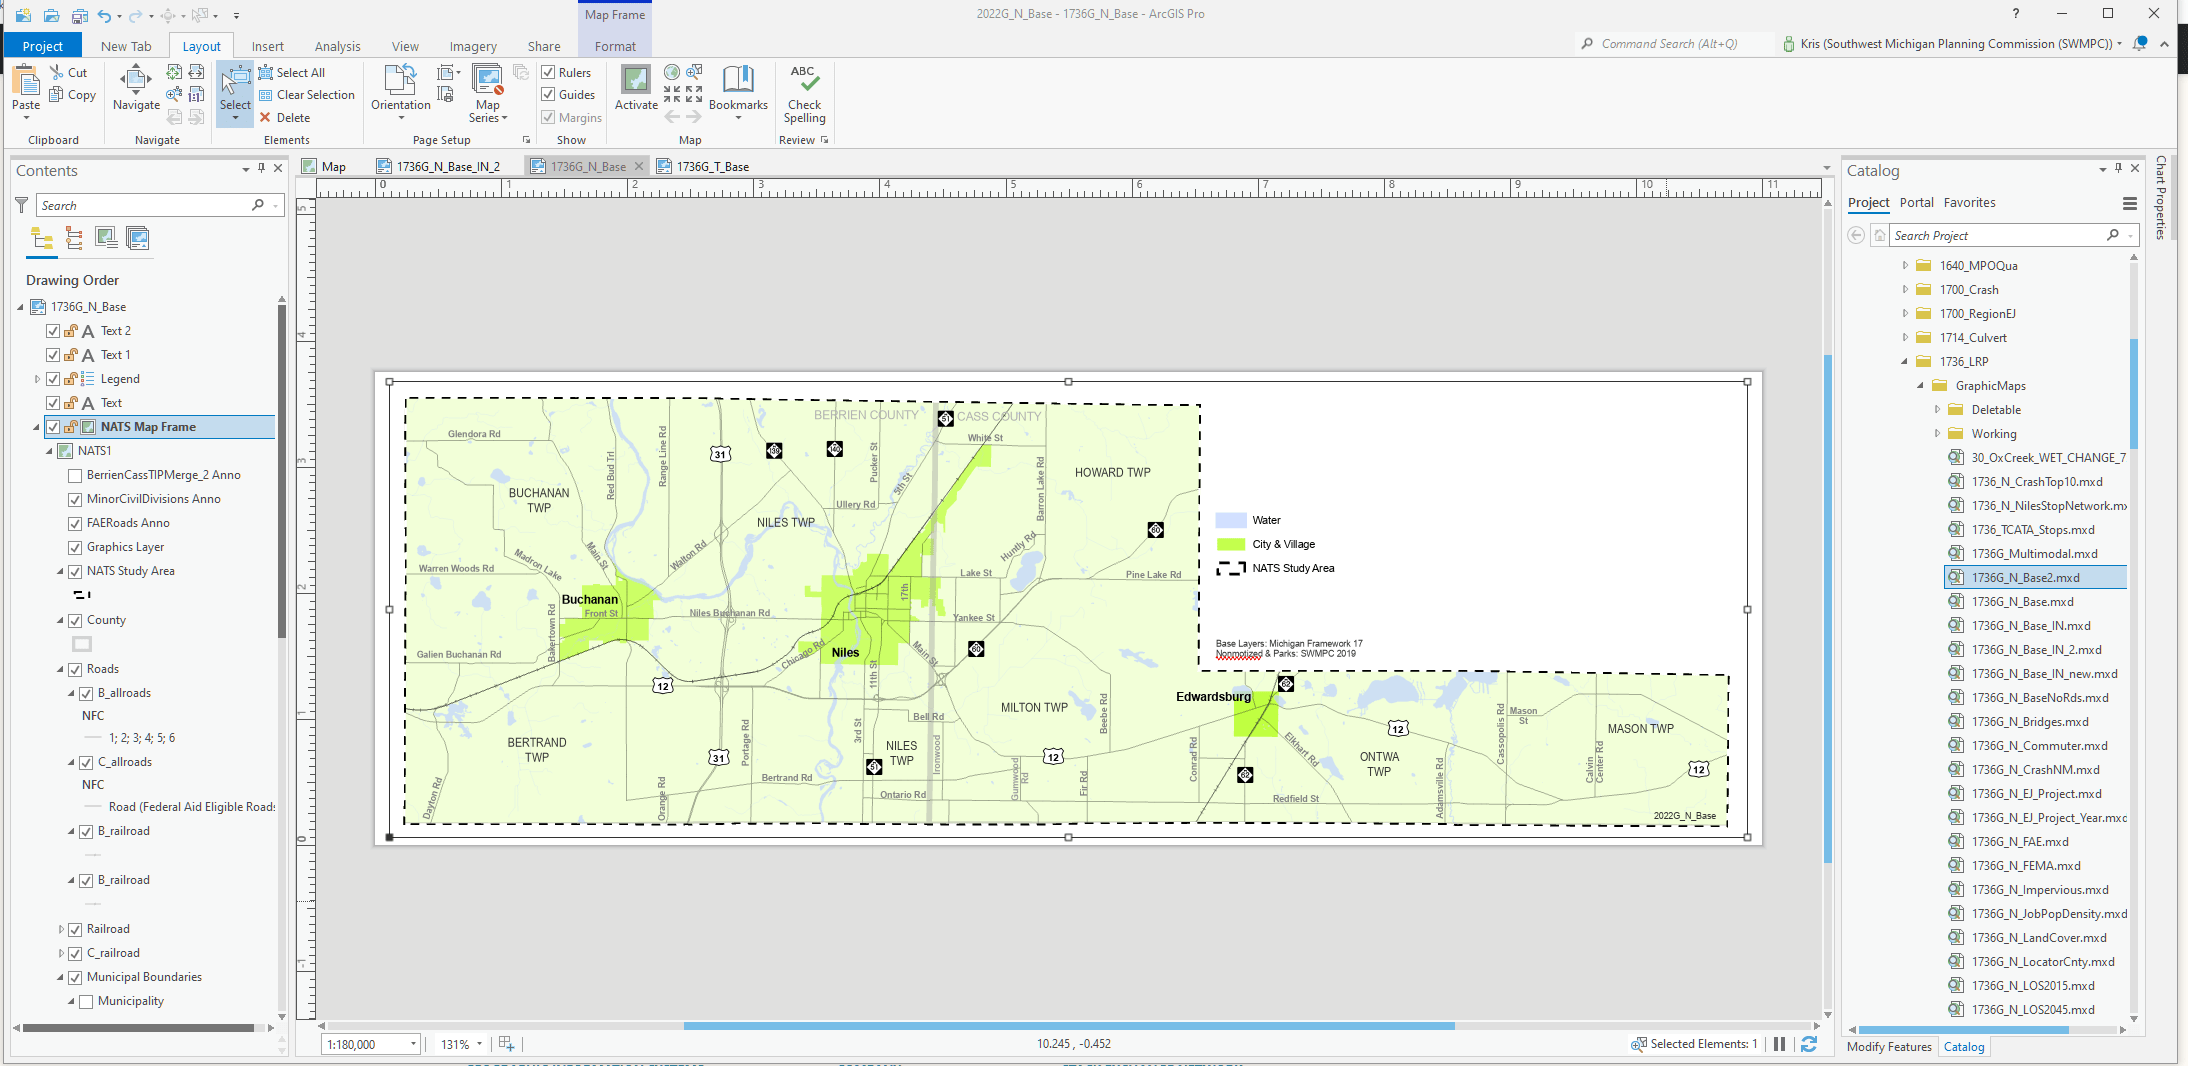Screen dimensions: 2188x1066
Task: Open the 1736G_T_Base layout tab
Action: point(713,167)
